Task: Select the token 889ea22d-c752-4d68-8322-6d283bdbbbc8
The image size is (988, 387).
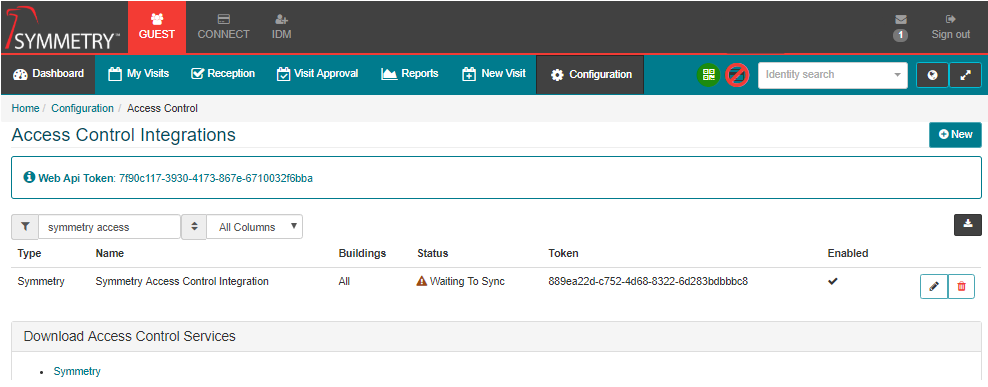Action: click(x=648, y=282)
